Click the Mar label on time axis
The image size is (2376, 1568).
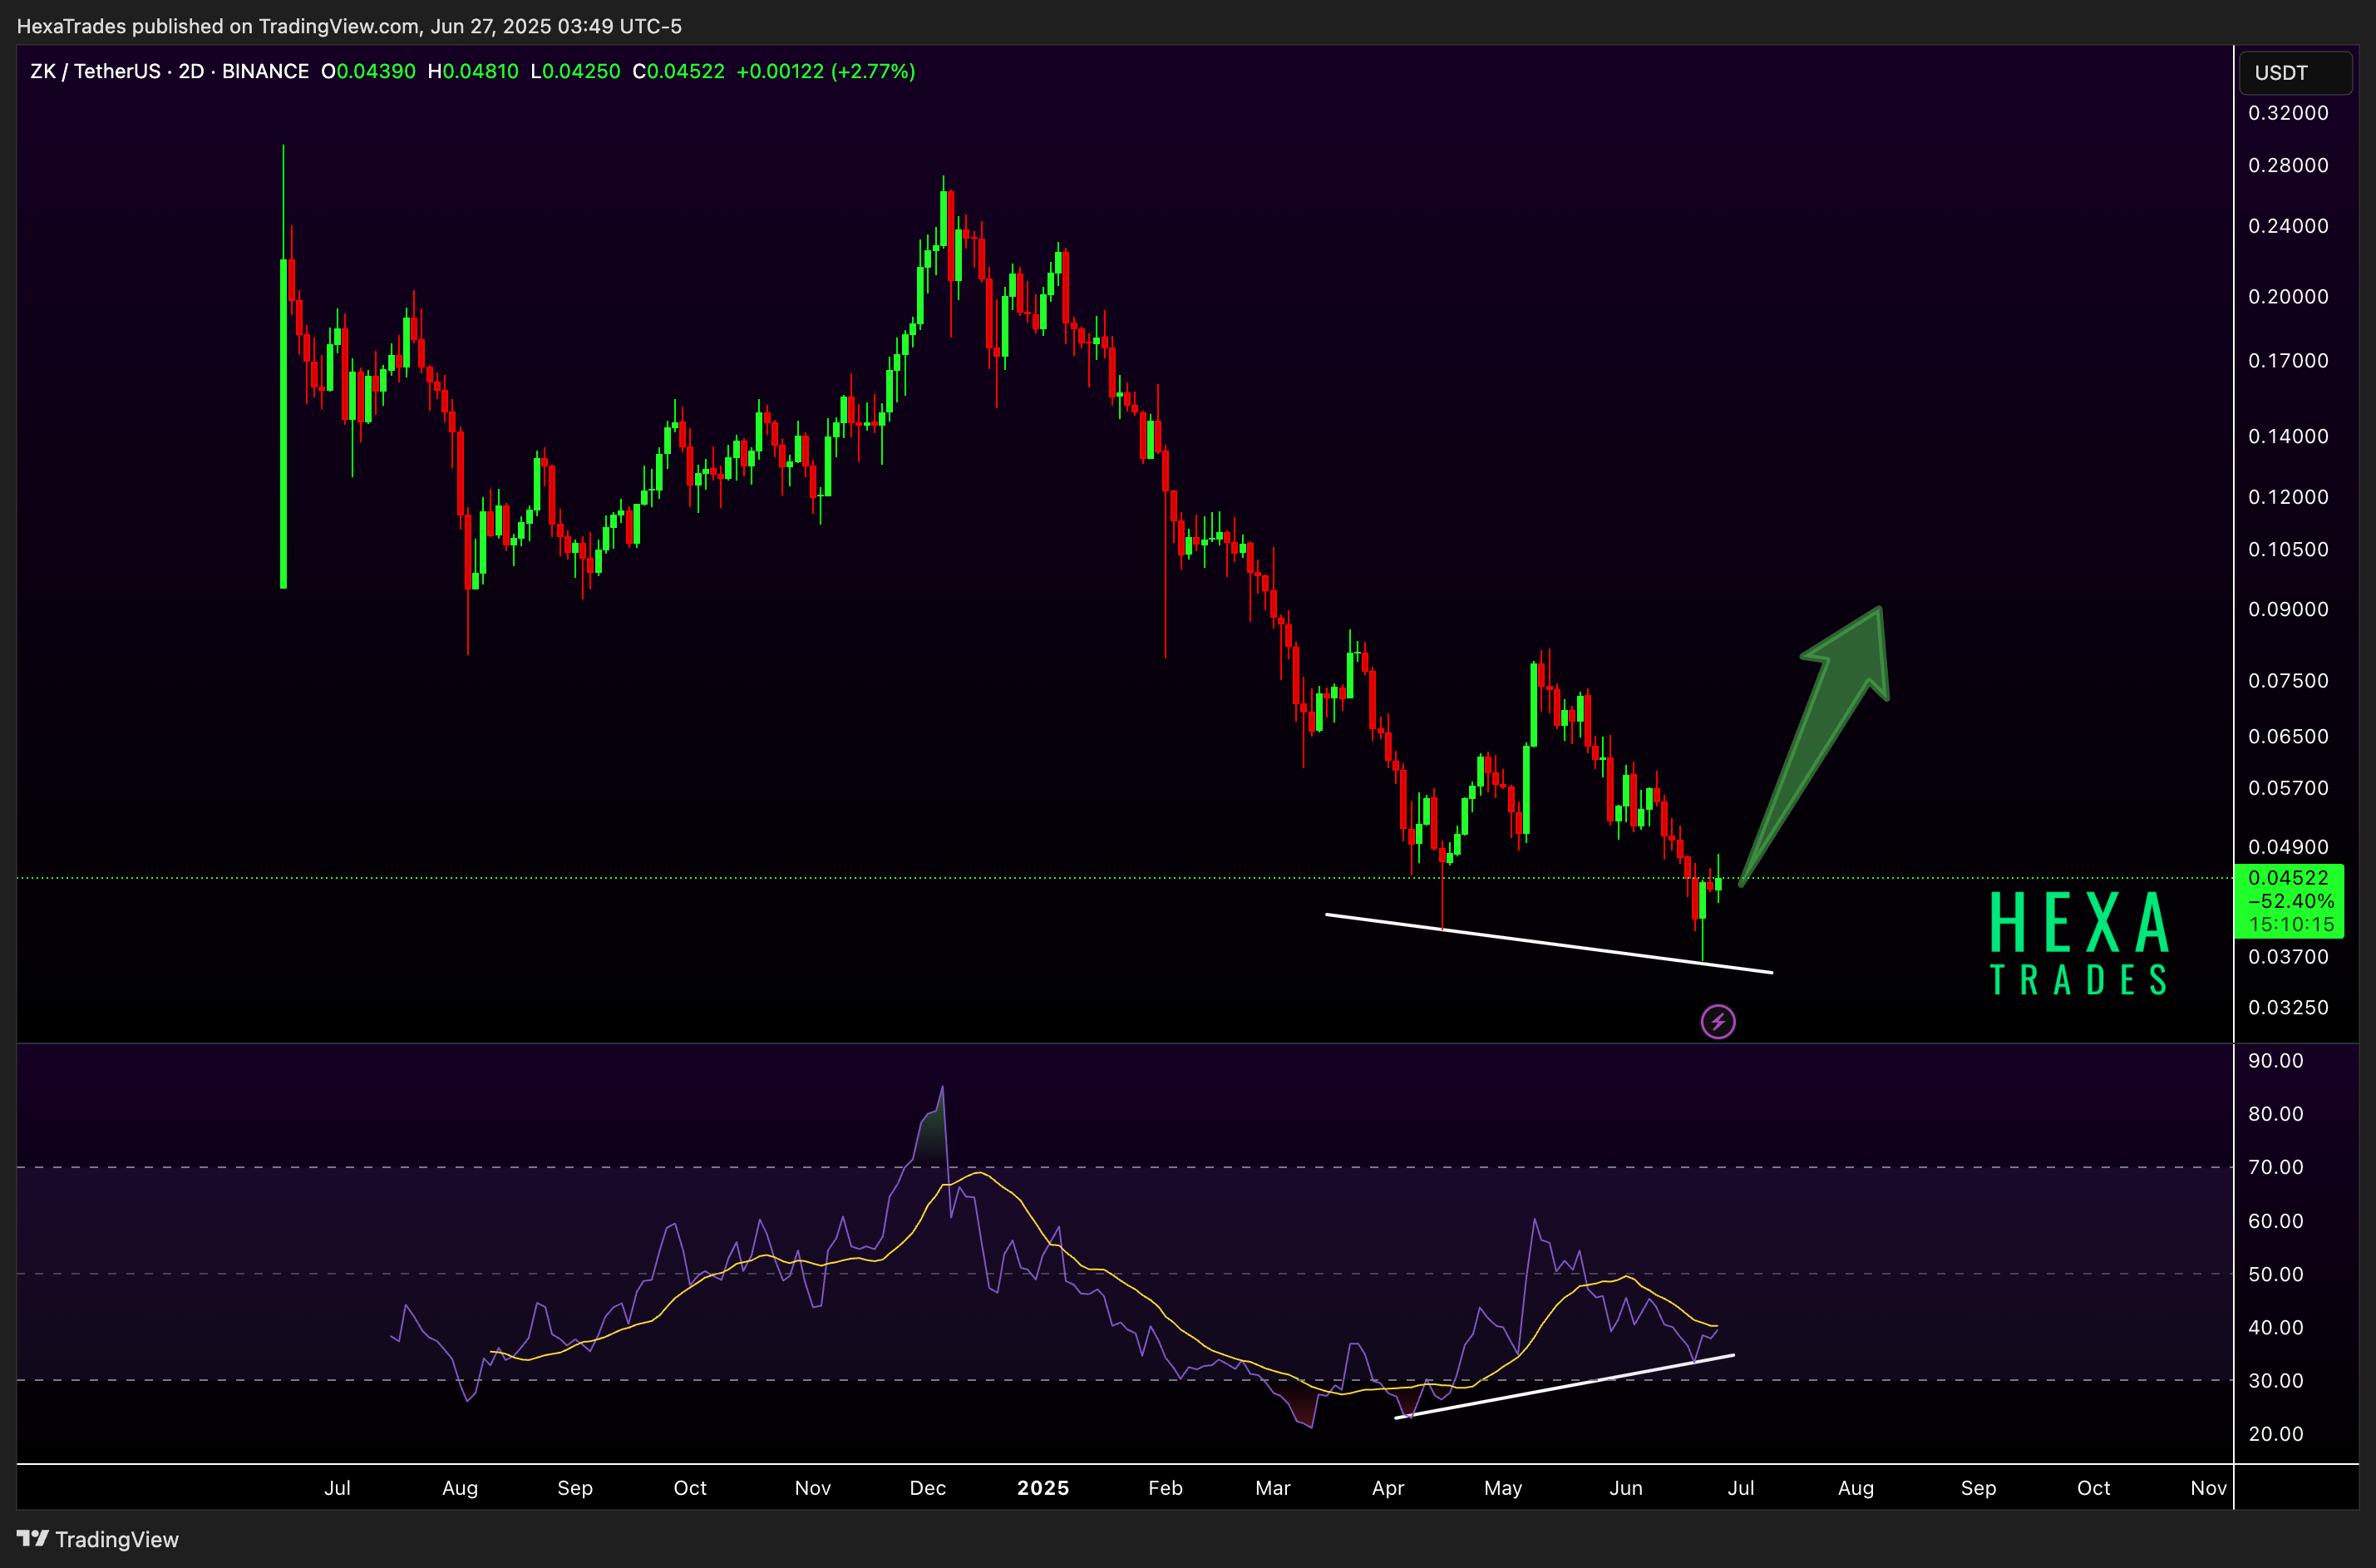pos(1273,1488)
